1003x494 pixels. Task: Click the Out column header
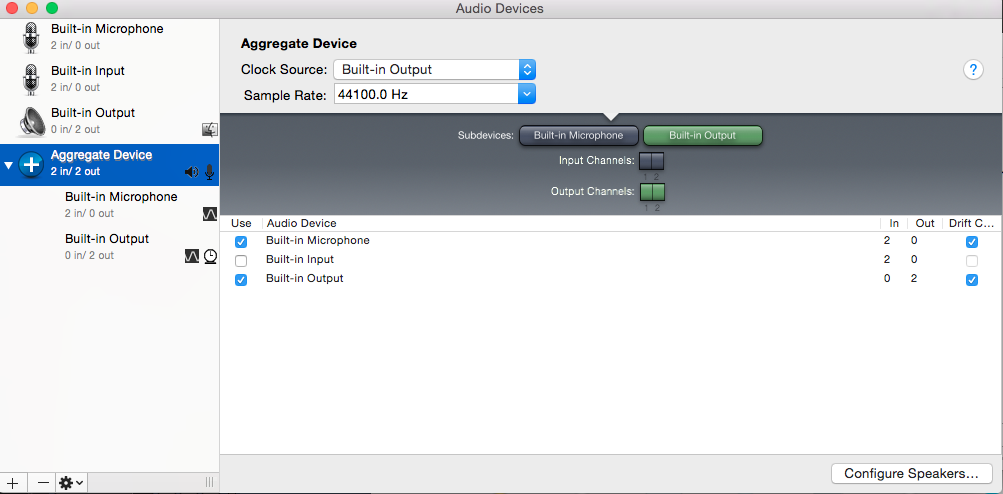925,223
